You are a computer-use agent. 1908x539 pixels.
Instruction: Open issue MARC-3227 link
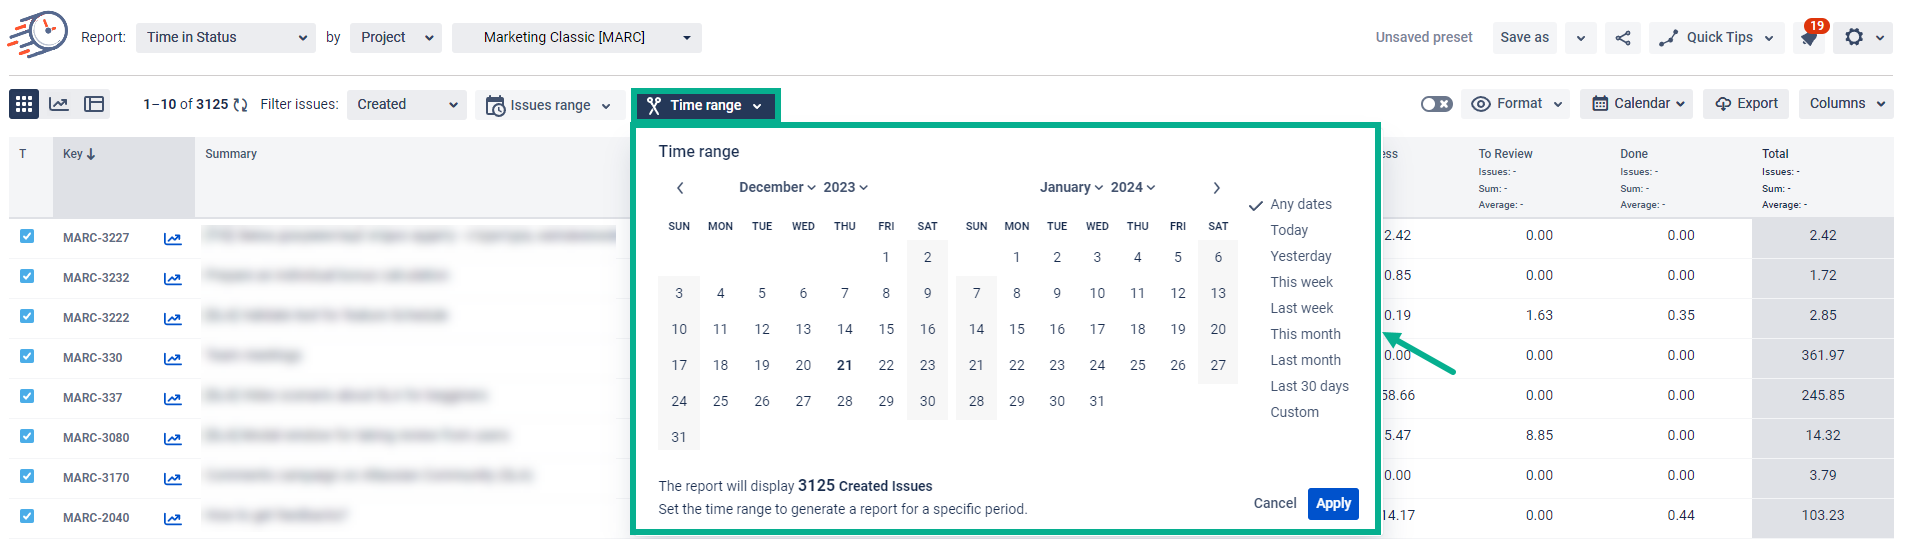[96, 238]
